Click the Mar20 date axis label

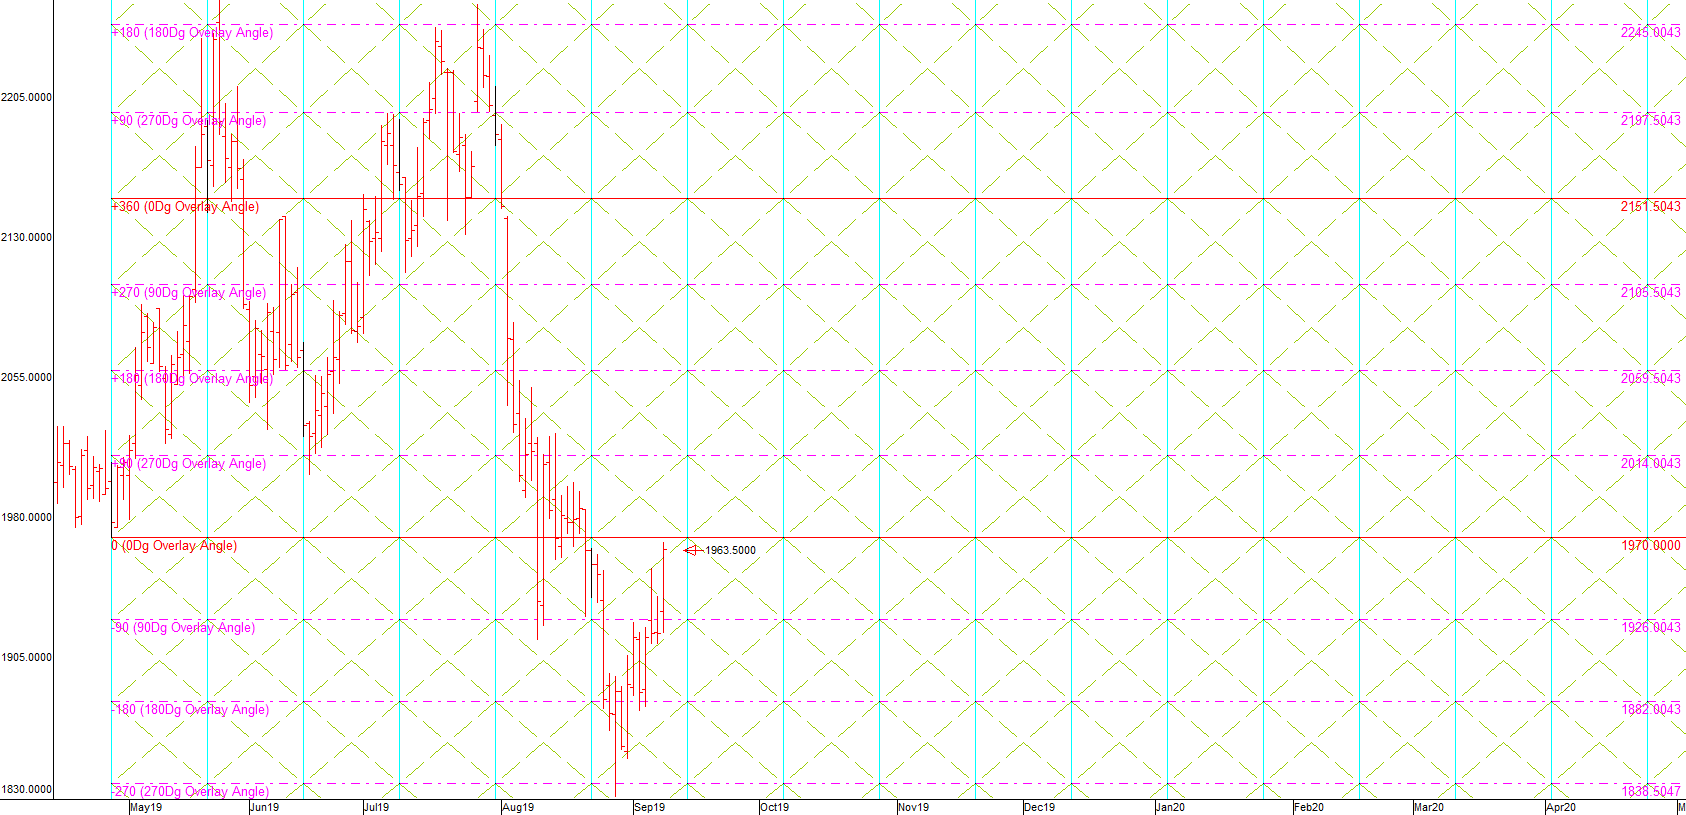click(x=1429, y=808)
